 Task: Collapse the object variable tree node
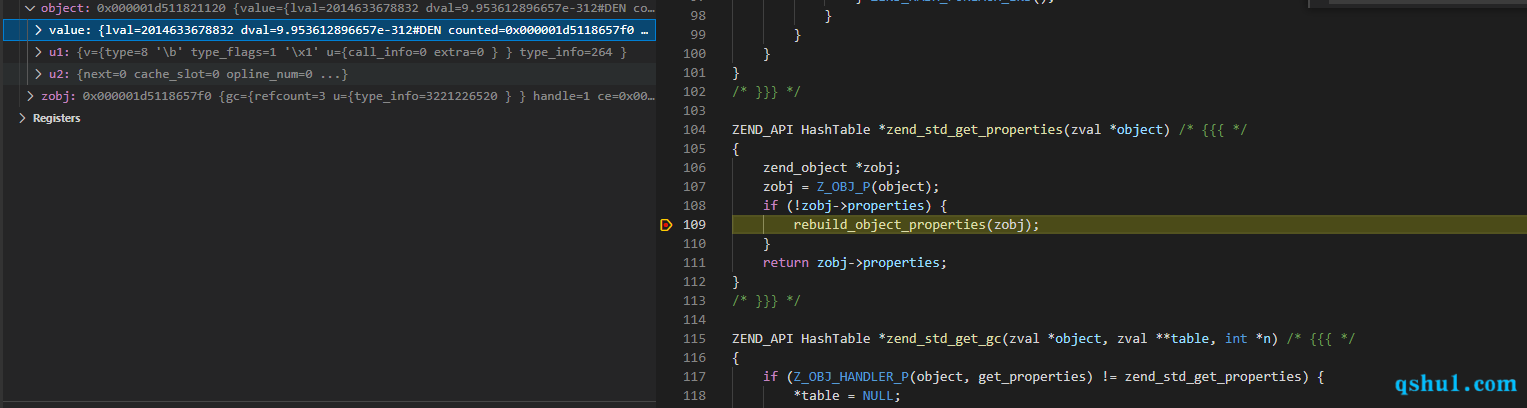click(29, 8)
